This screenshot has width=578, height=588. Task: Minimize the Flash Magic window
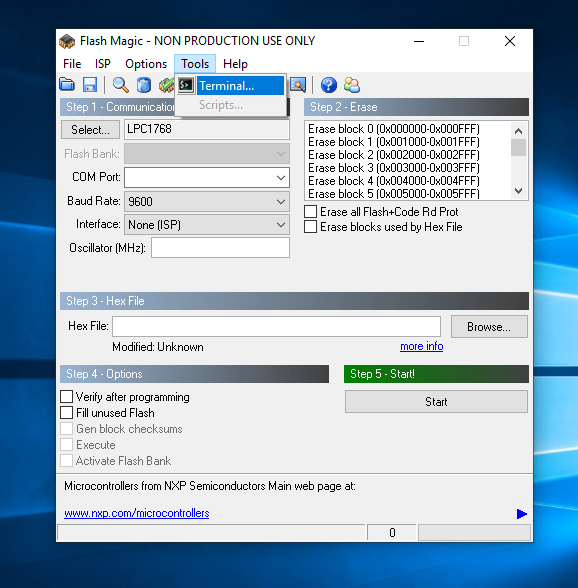point(419,41)
